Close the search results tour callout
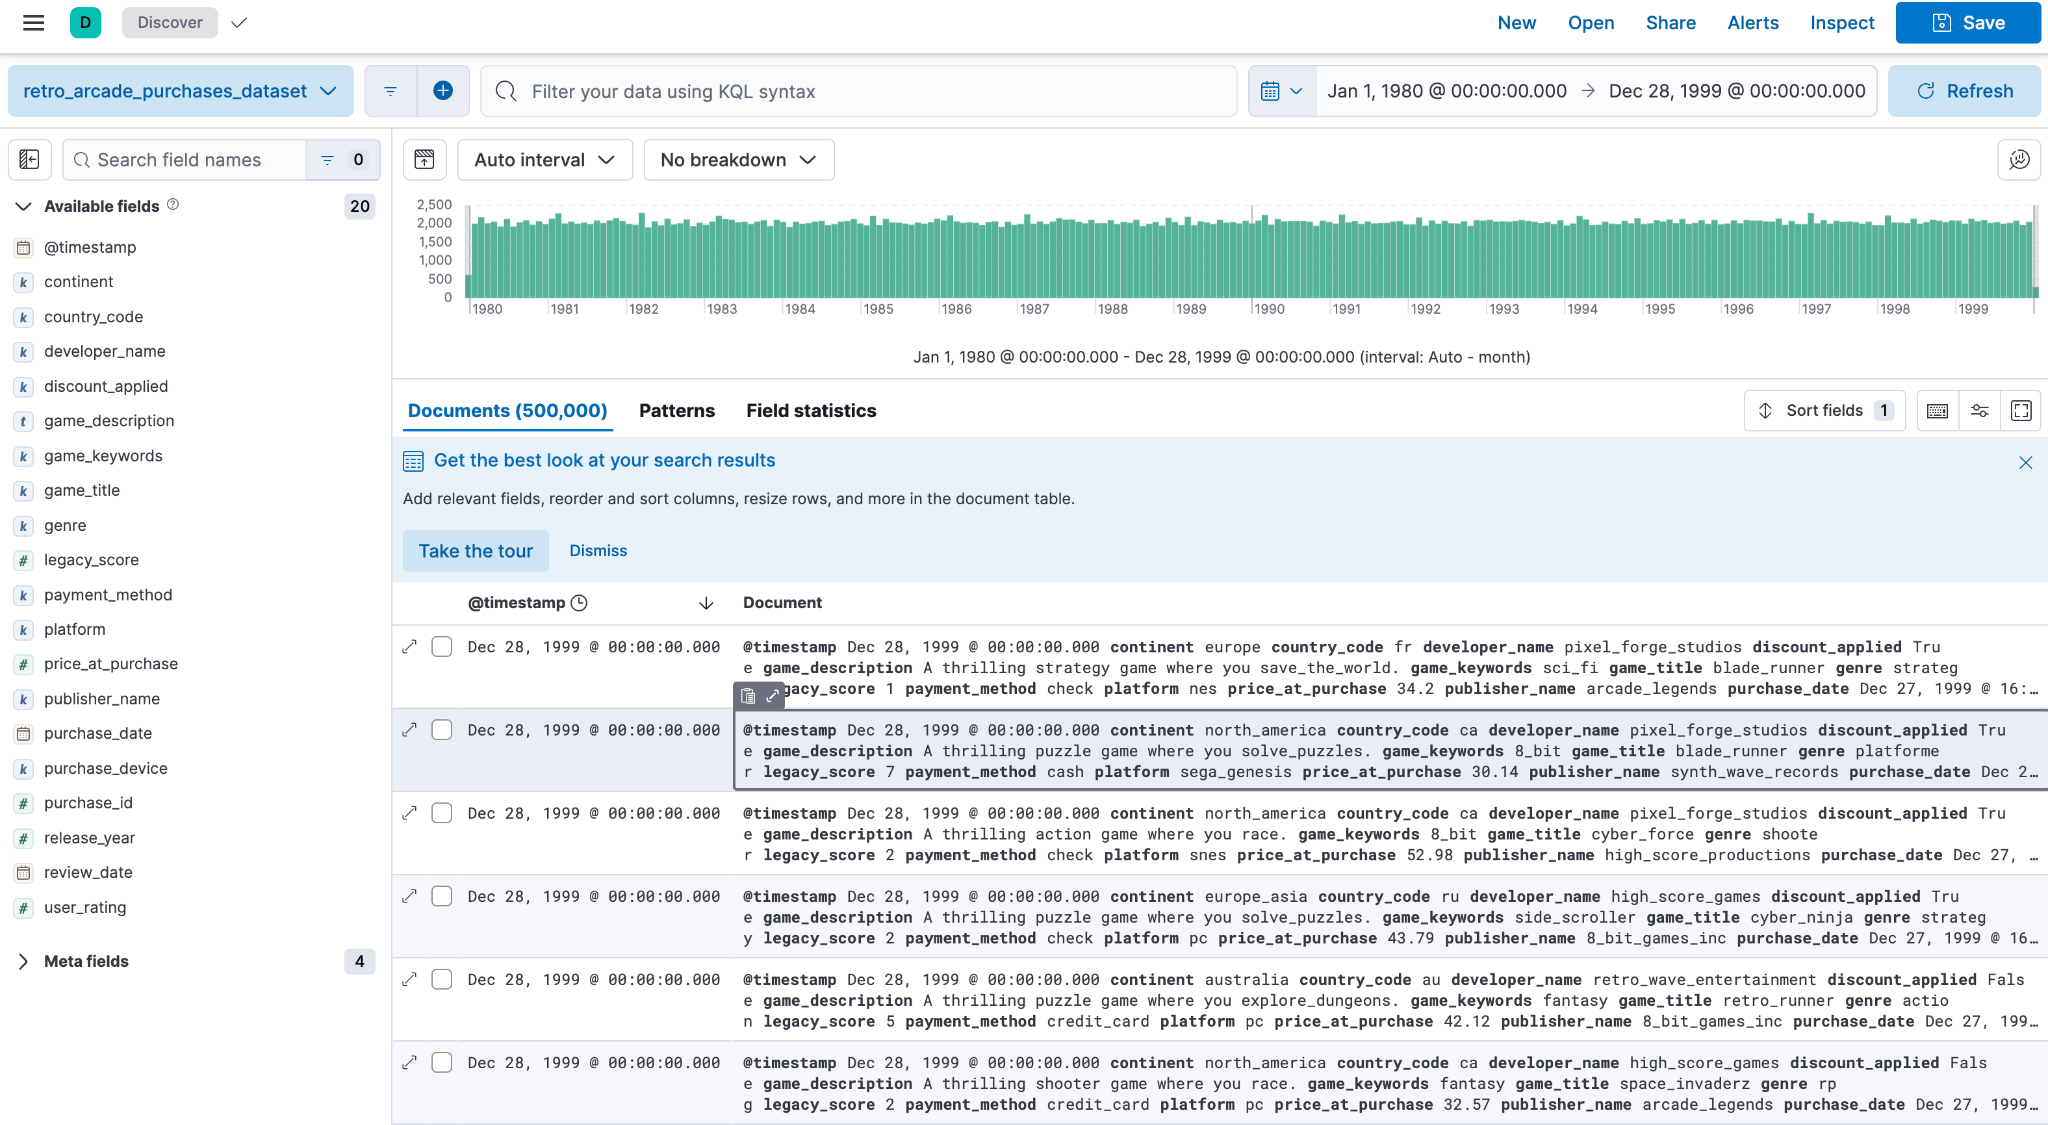2048x1125 pixels. pos(2025,462)
